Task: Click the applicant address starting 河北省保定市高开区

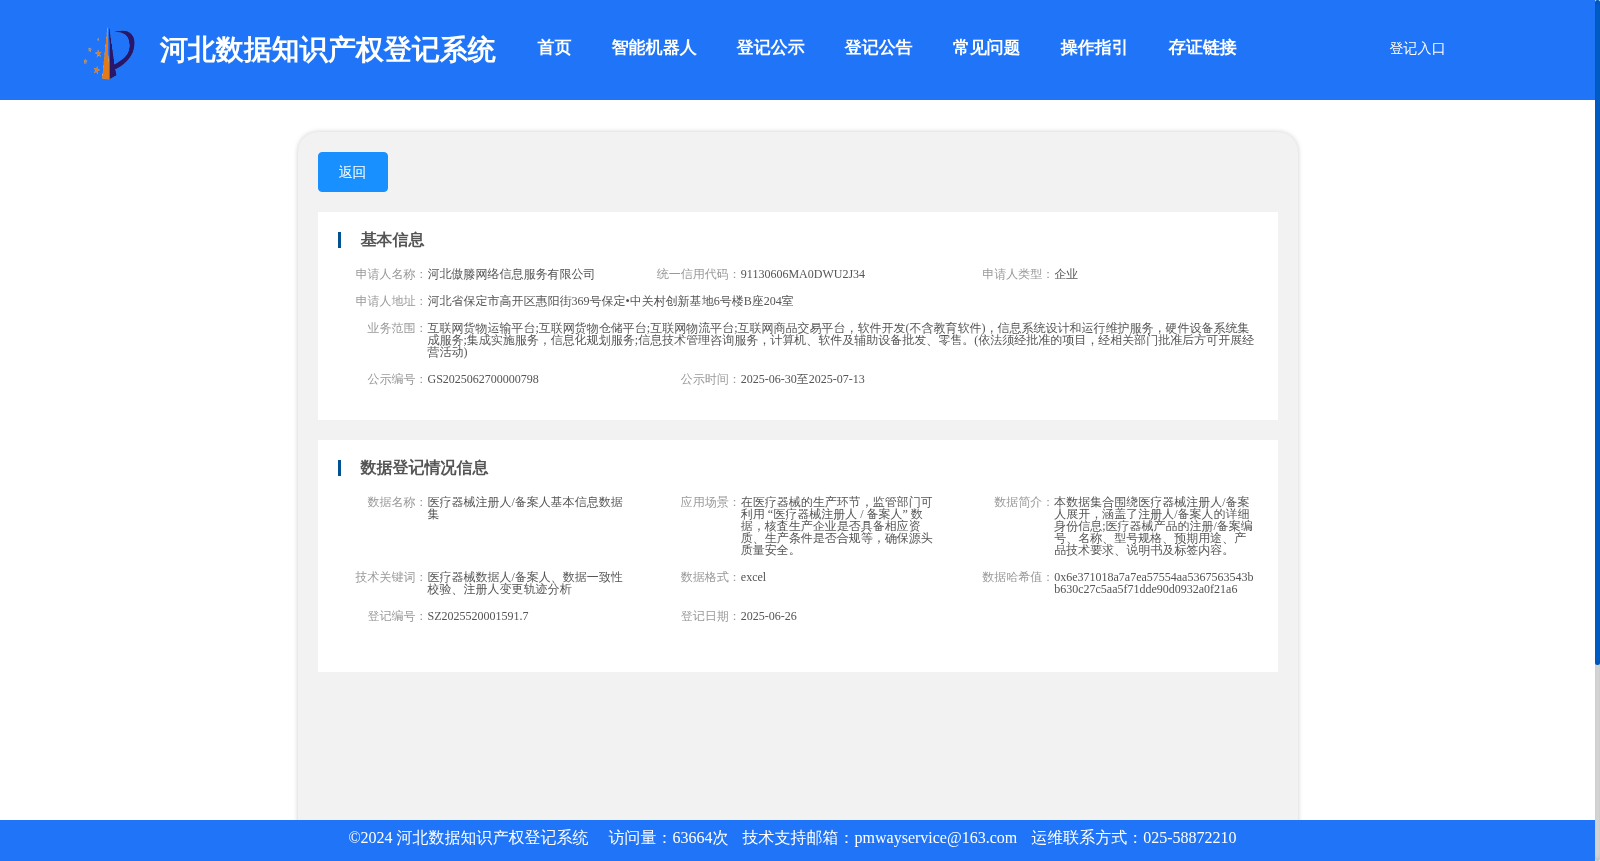Action: pyautogui.click(x=610, y=301)
